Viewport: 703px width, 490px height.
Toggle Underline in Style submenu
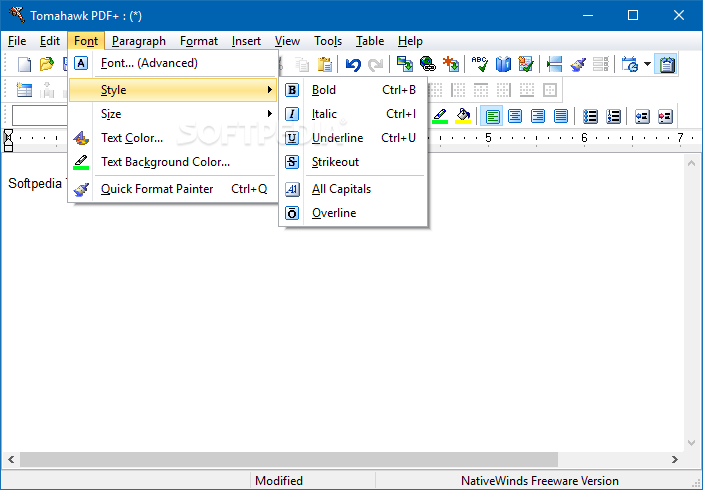coord(353,138)
